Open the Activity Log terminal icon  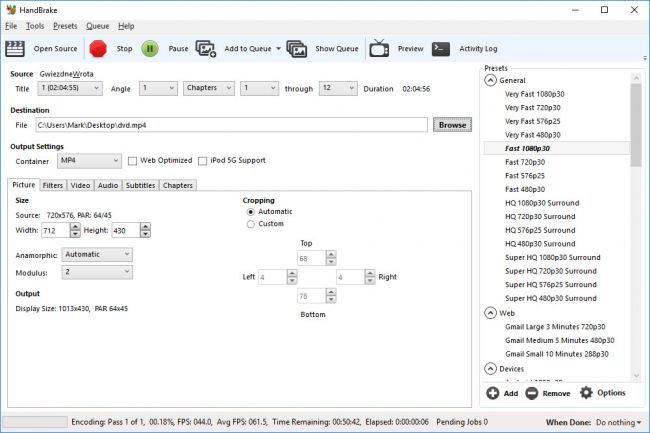coord(441,48)
